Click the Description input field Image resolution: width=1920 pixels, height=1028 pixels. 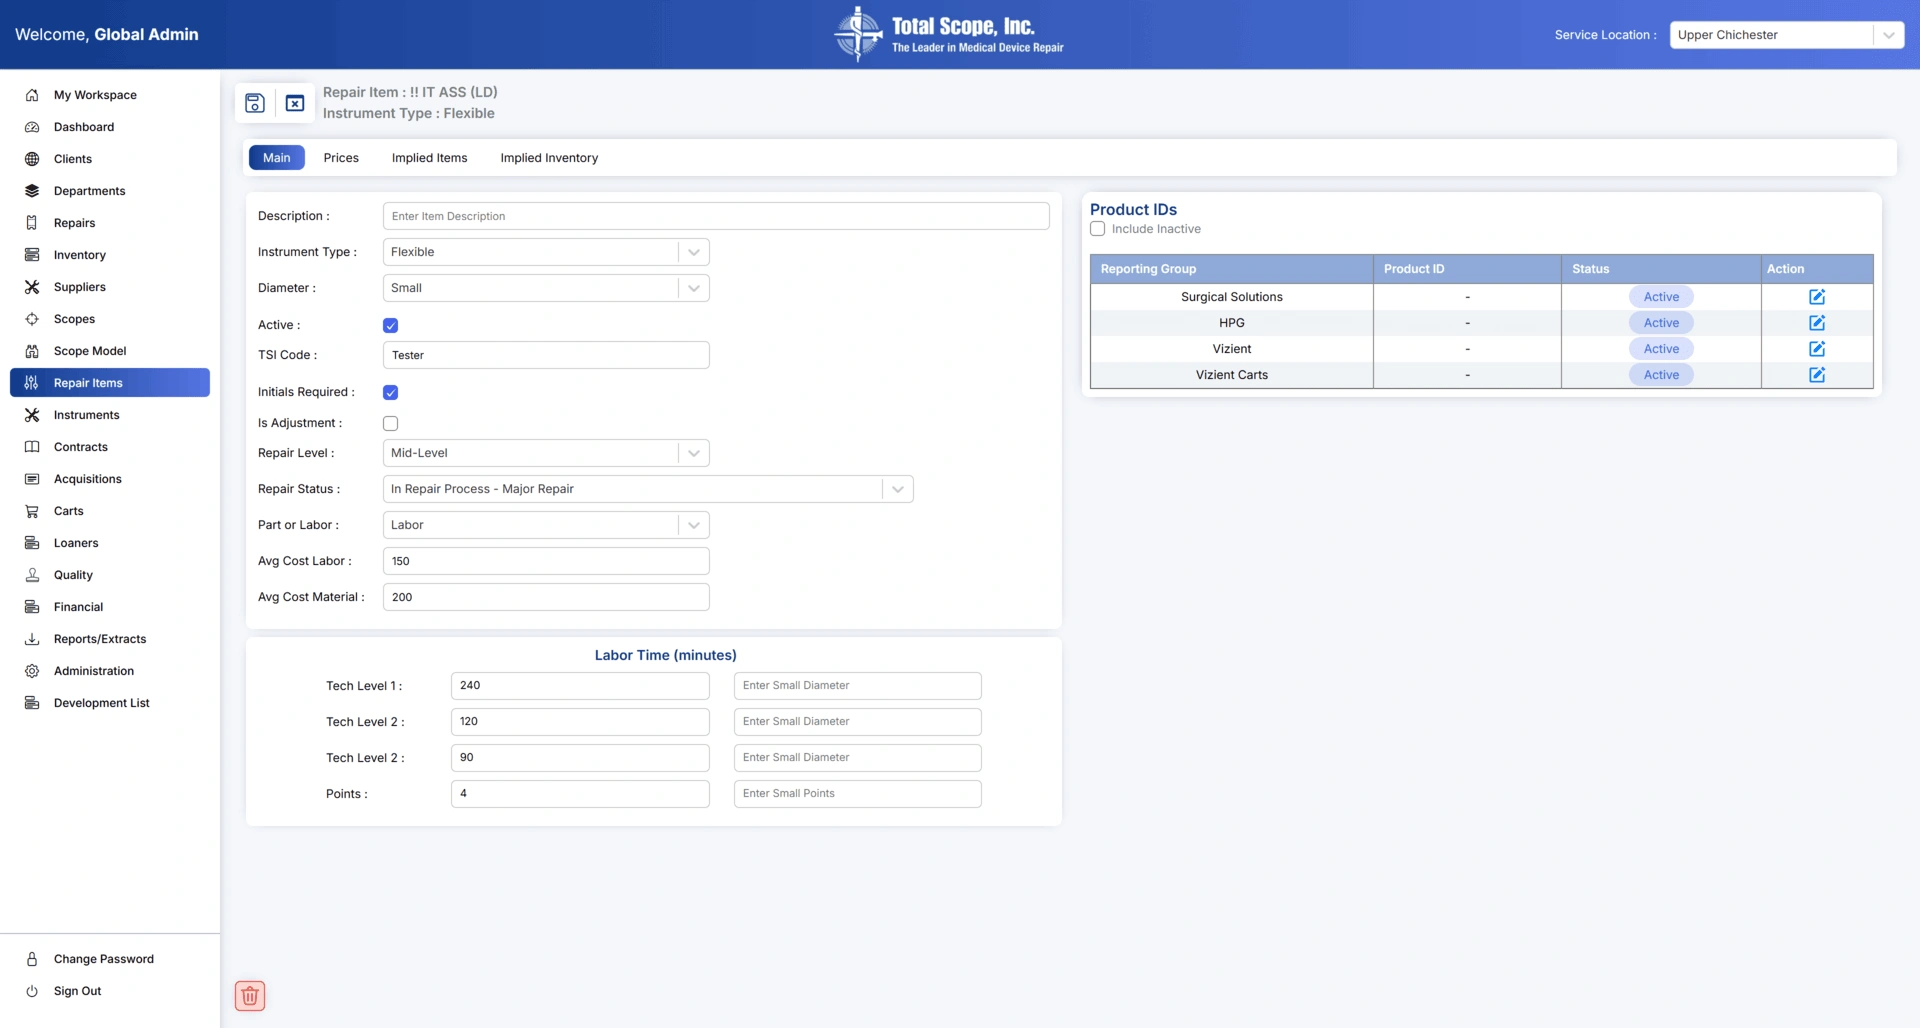click(x=716, y=216)
